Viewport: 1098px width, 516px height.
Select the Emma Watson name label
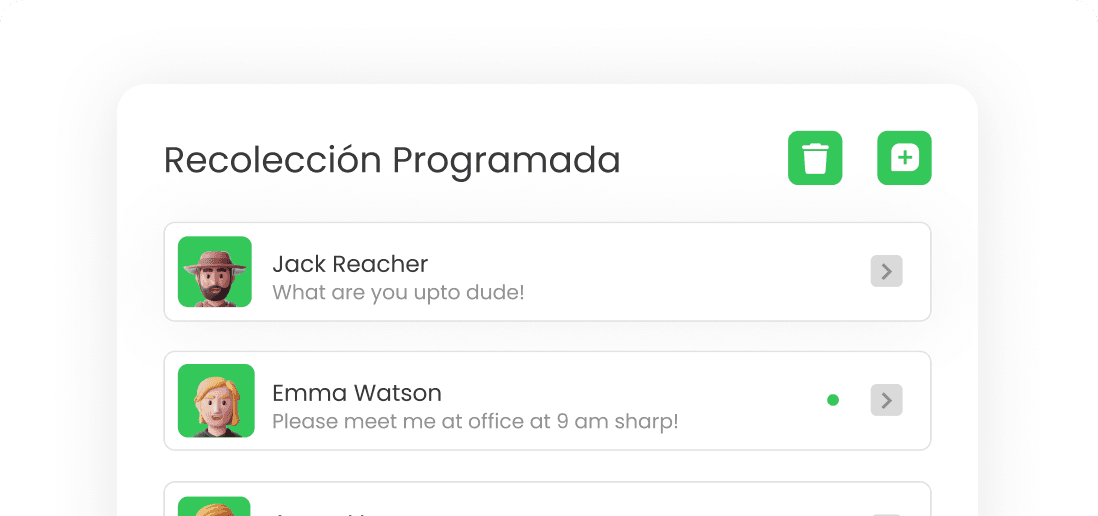click(357, 393)
